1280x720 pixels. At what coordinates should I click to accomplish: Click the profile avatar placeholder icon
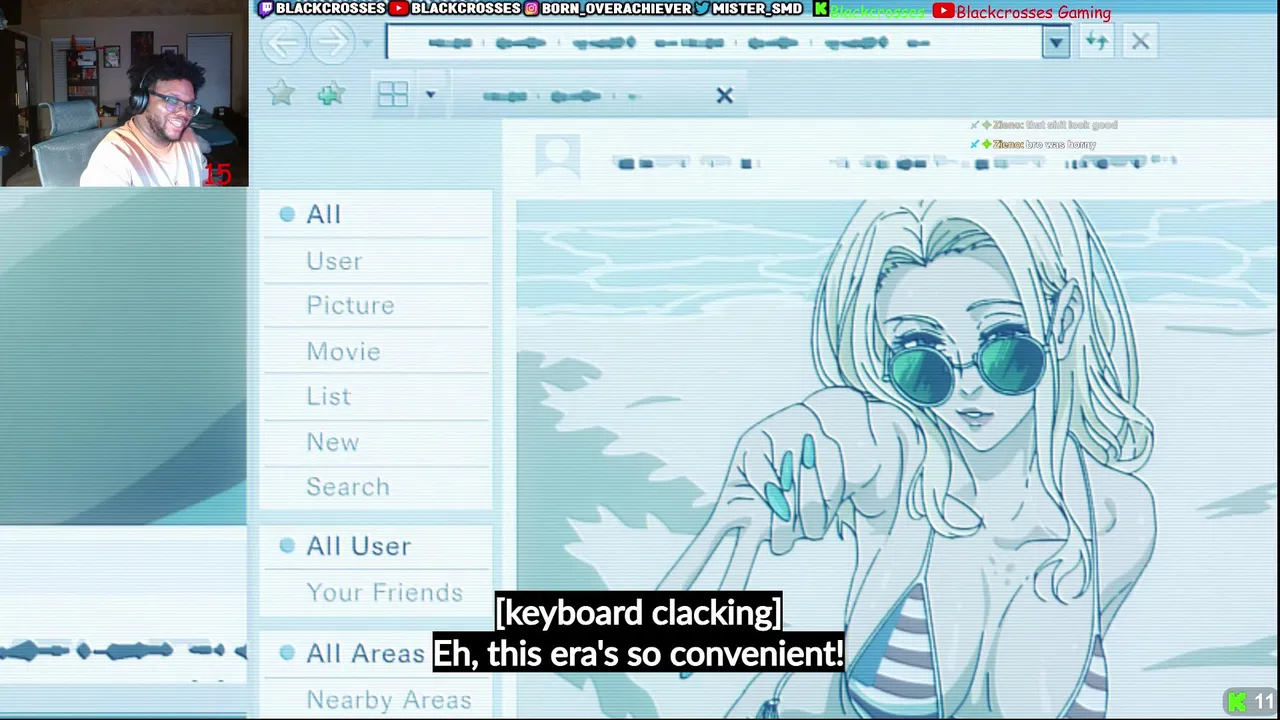(x=557, y=156)
